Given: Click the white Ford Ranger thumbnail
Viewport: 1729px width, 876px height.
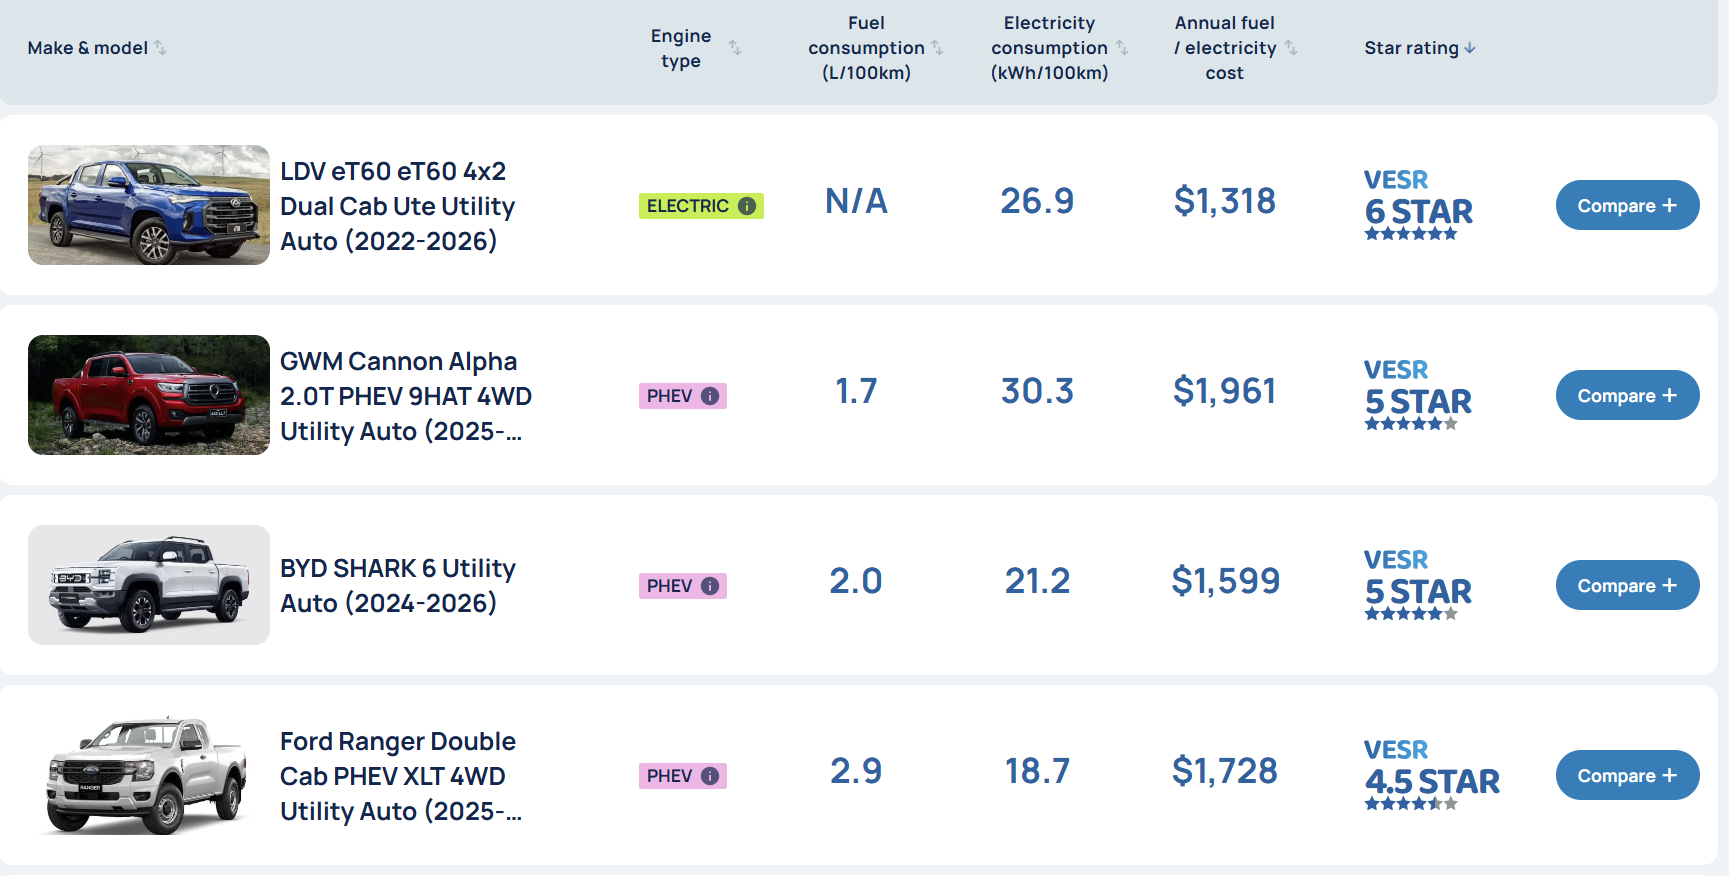Looking at the screenshot, I should pos(149,775).
